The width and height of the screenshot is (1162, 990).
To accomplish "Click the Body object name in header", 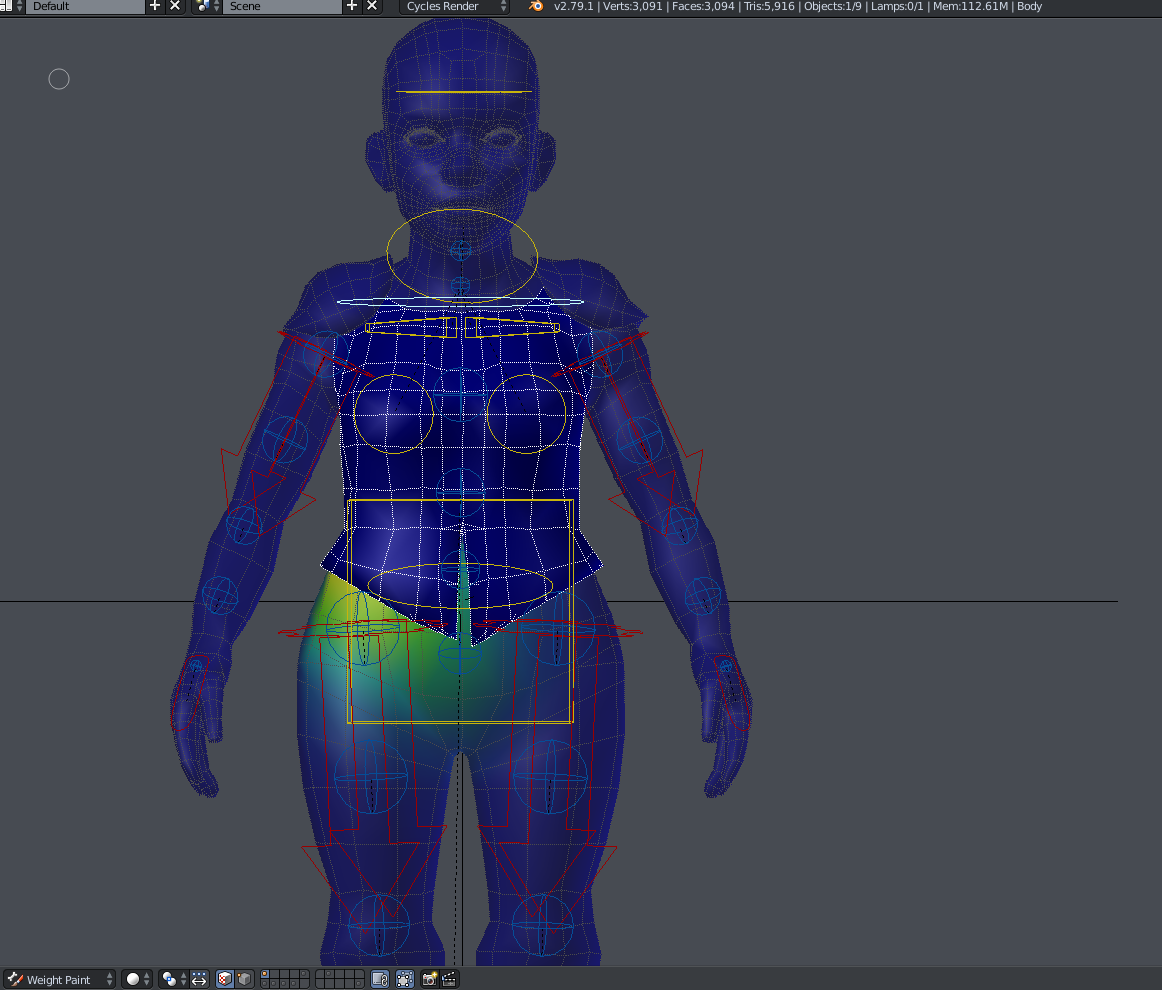I will click(1029, 6).
